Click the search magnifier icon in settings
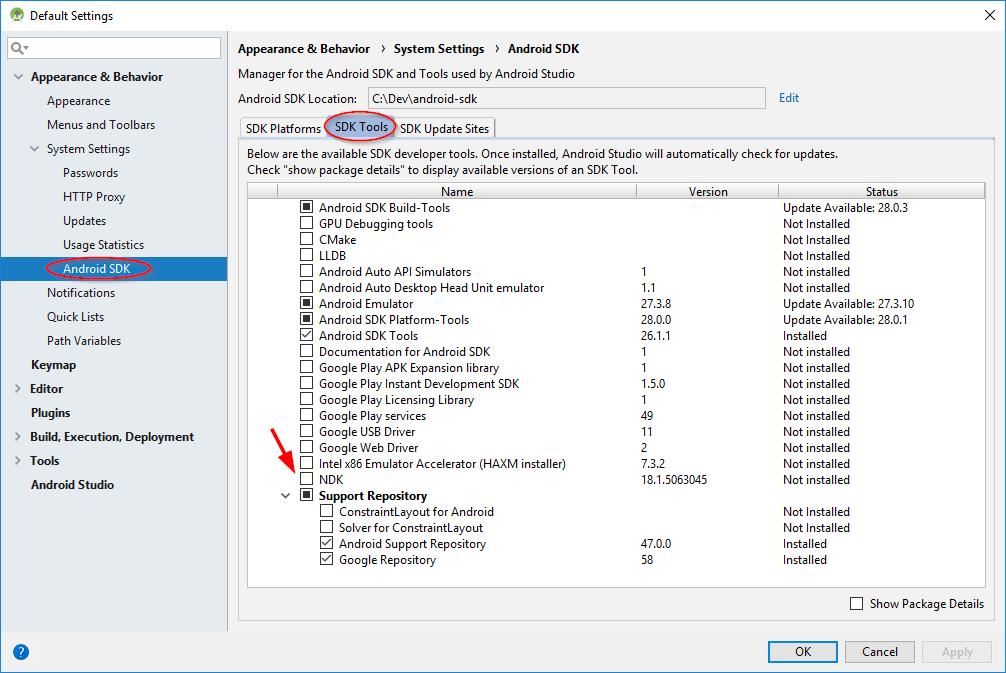Screen dimensions: 1006x673 pos(19,48)
